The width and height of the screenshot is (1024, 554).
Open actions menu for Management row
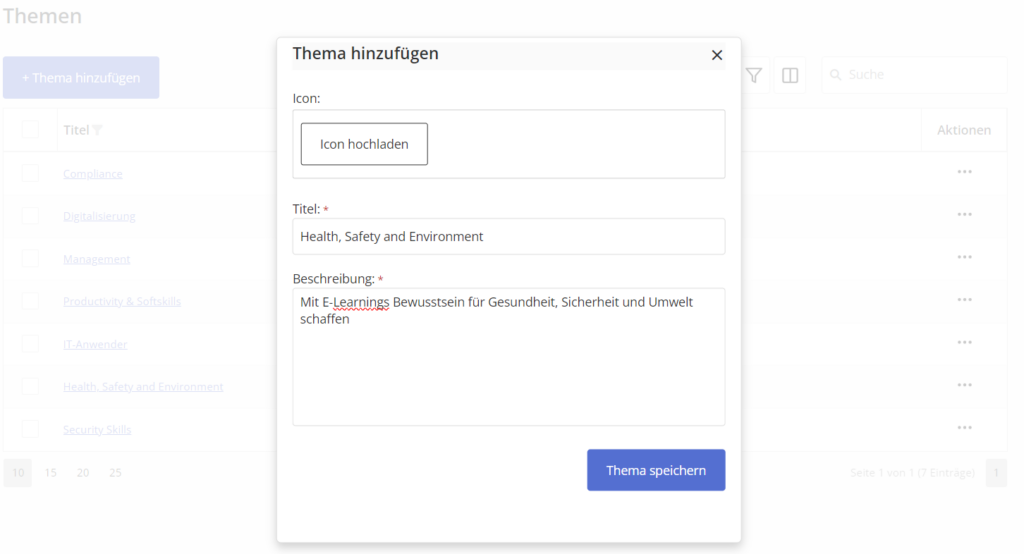coord(965,257)
